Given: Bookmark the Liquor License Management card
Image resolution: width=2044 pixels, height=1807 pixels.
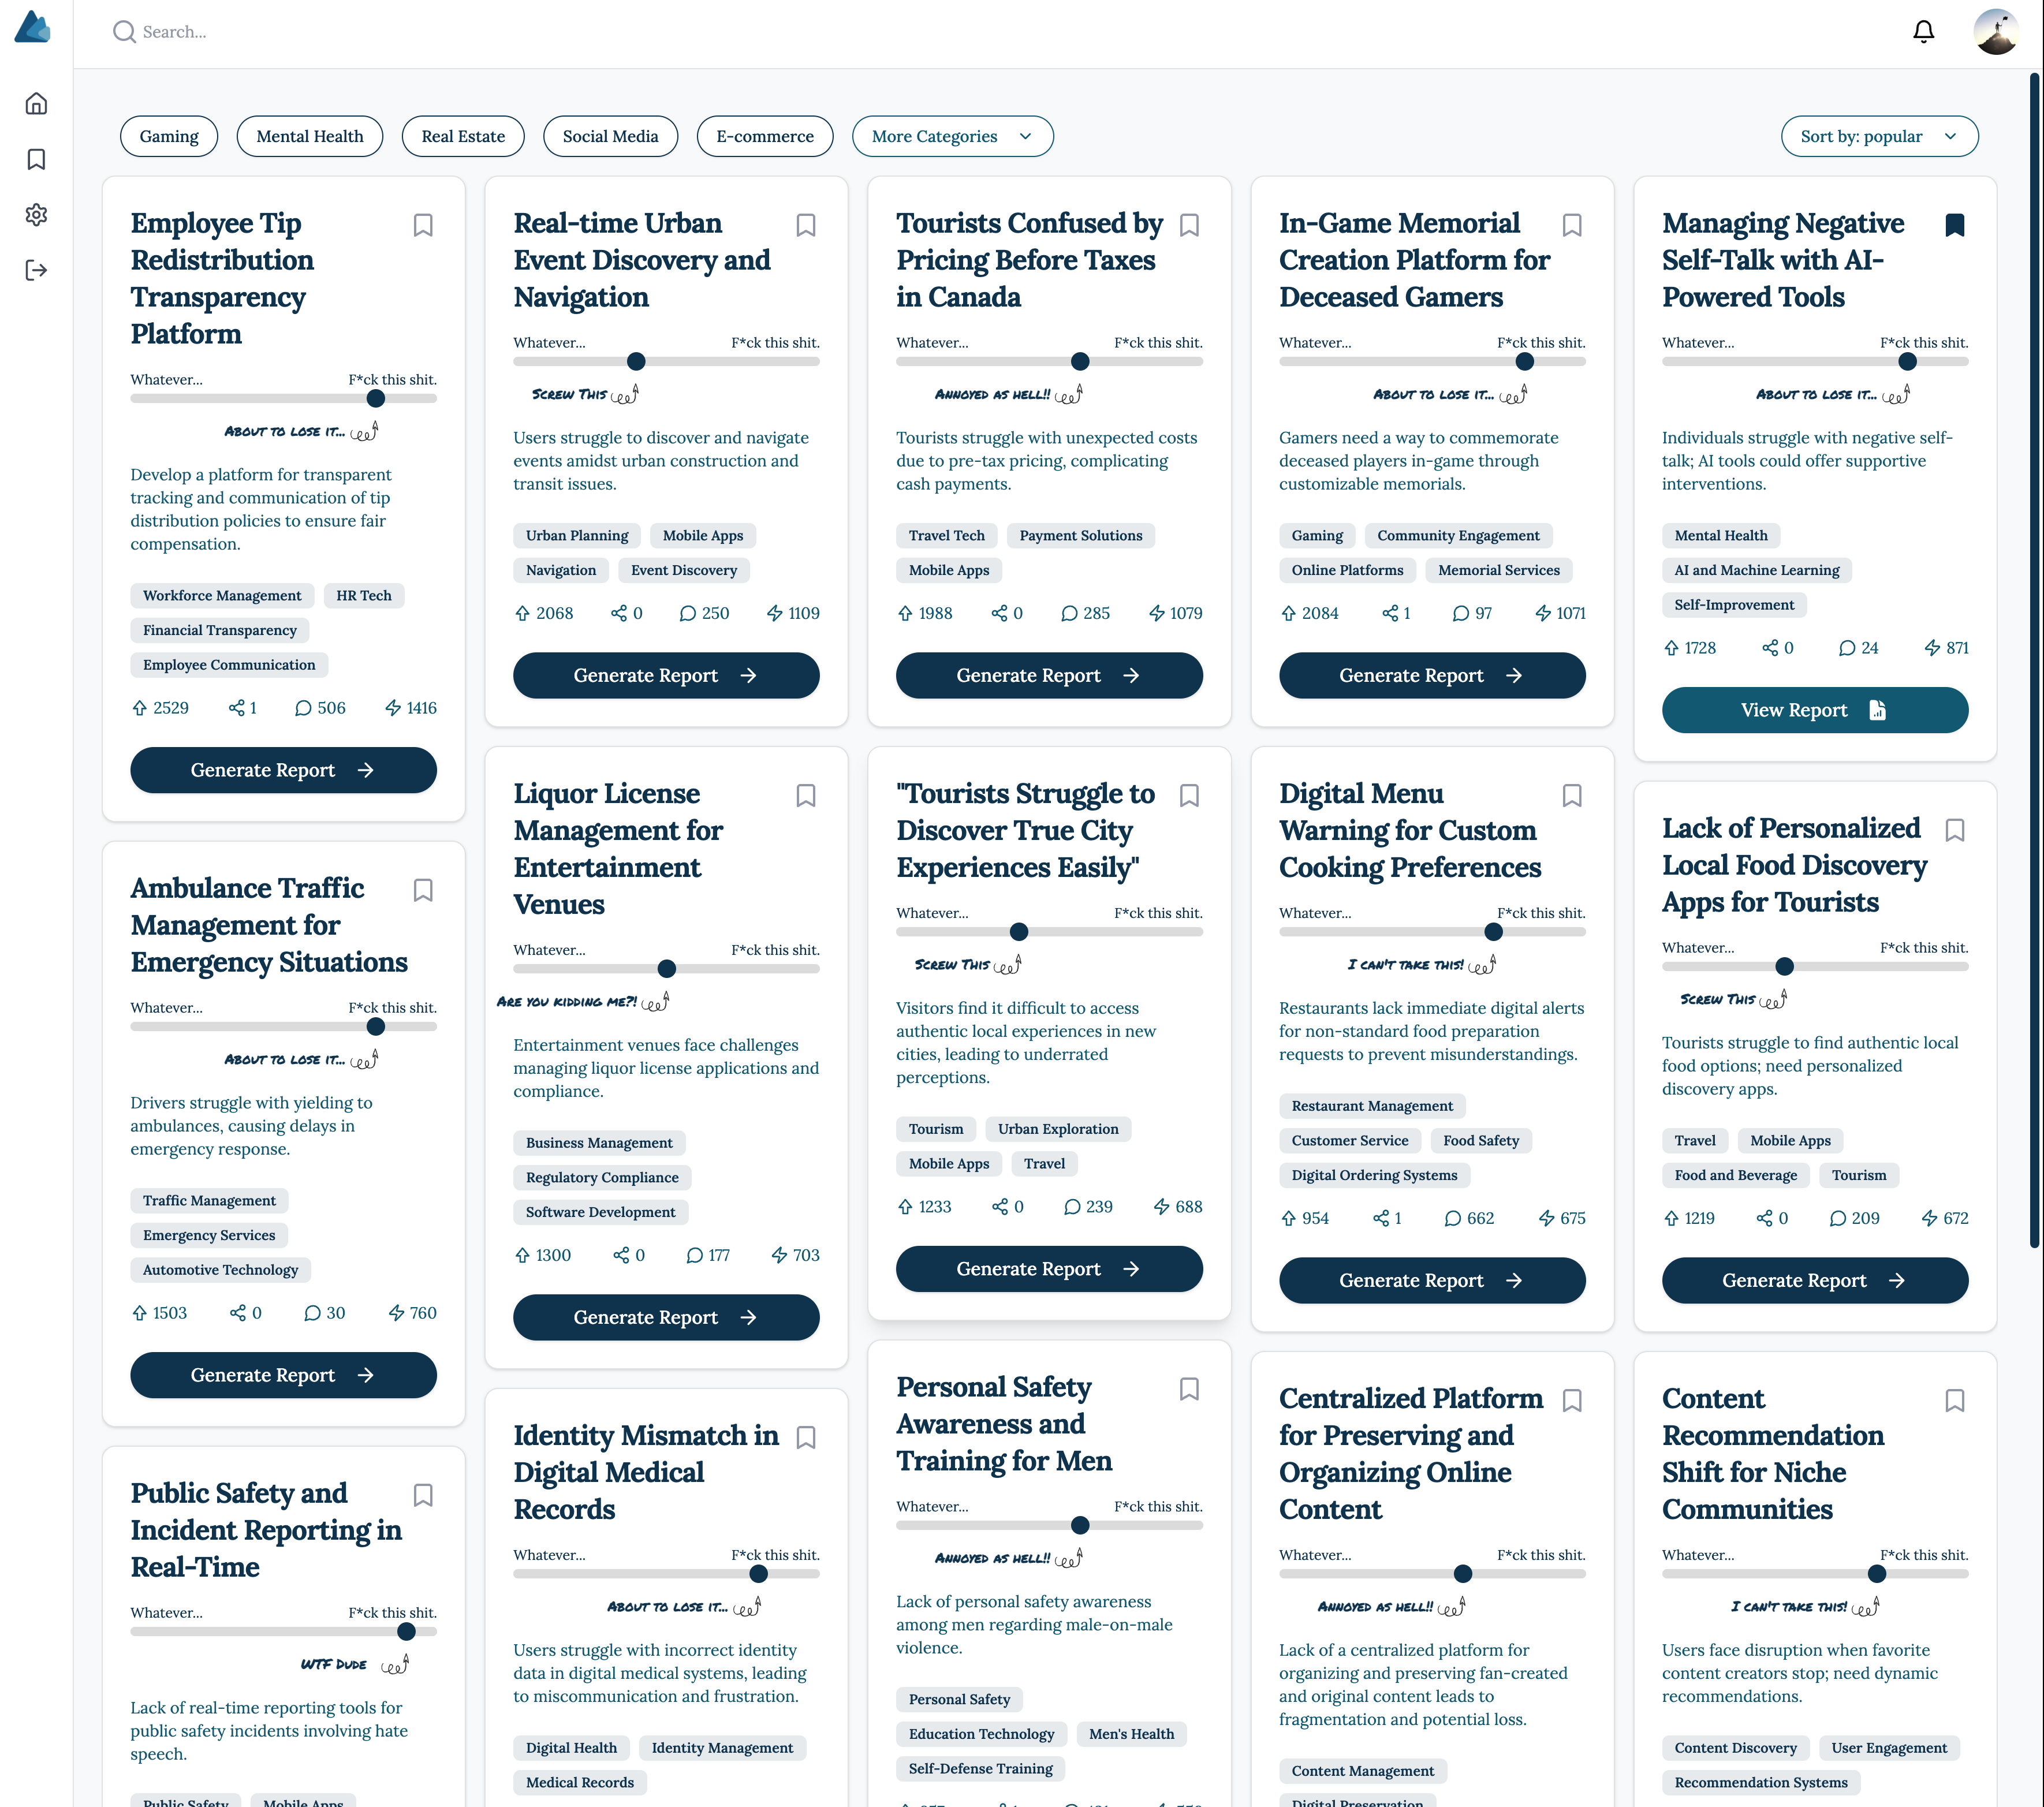Looking at the screenshot, I should click(805, 795).
